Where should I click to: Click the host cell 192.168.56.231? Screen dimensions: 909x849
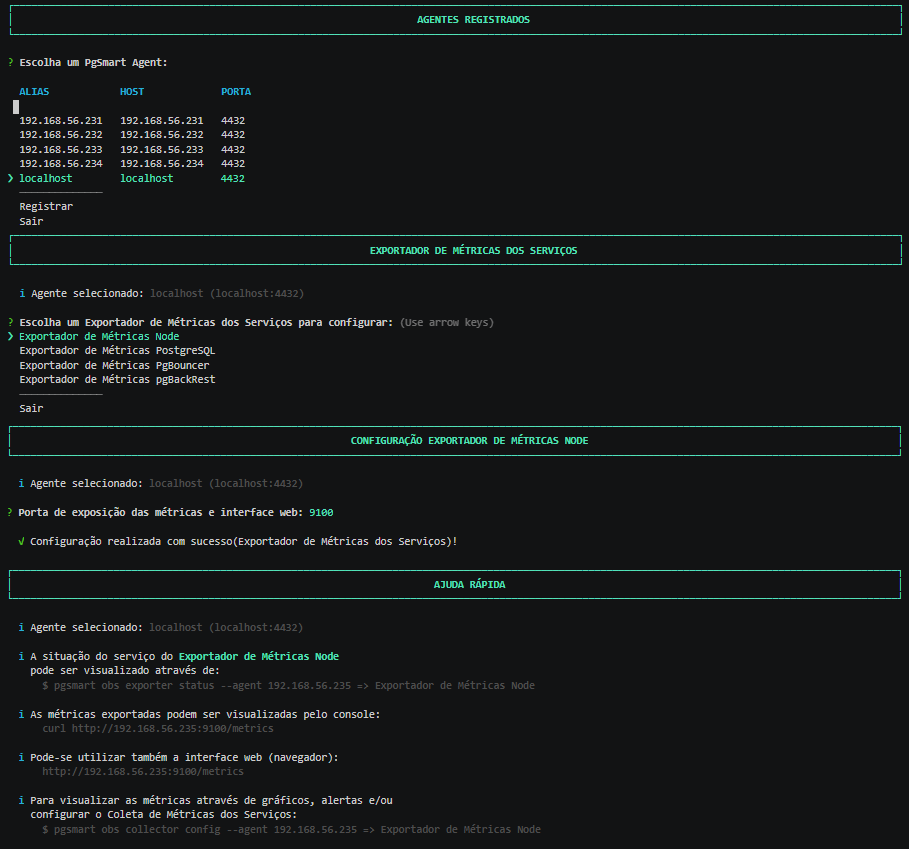pos(162,121)
